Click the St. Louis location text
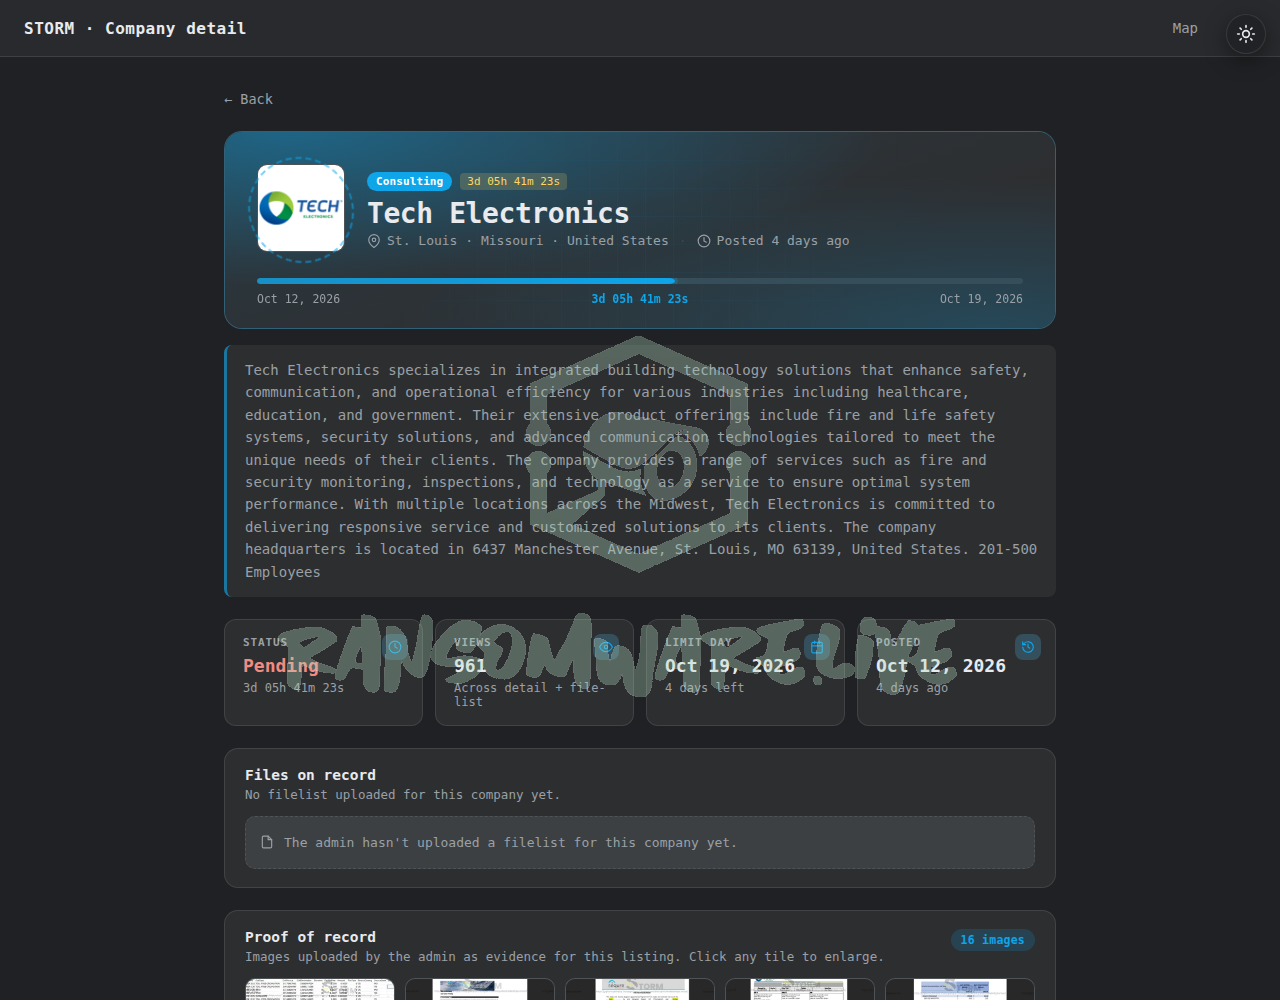The width and height of the screenshot is (1280, 1000). (422, 241)
